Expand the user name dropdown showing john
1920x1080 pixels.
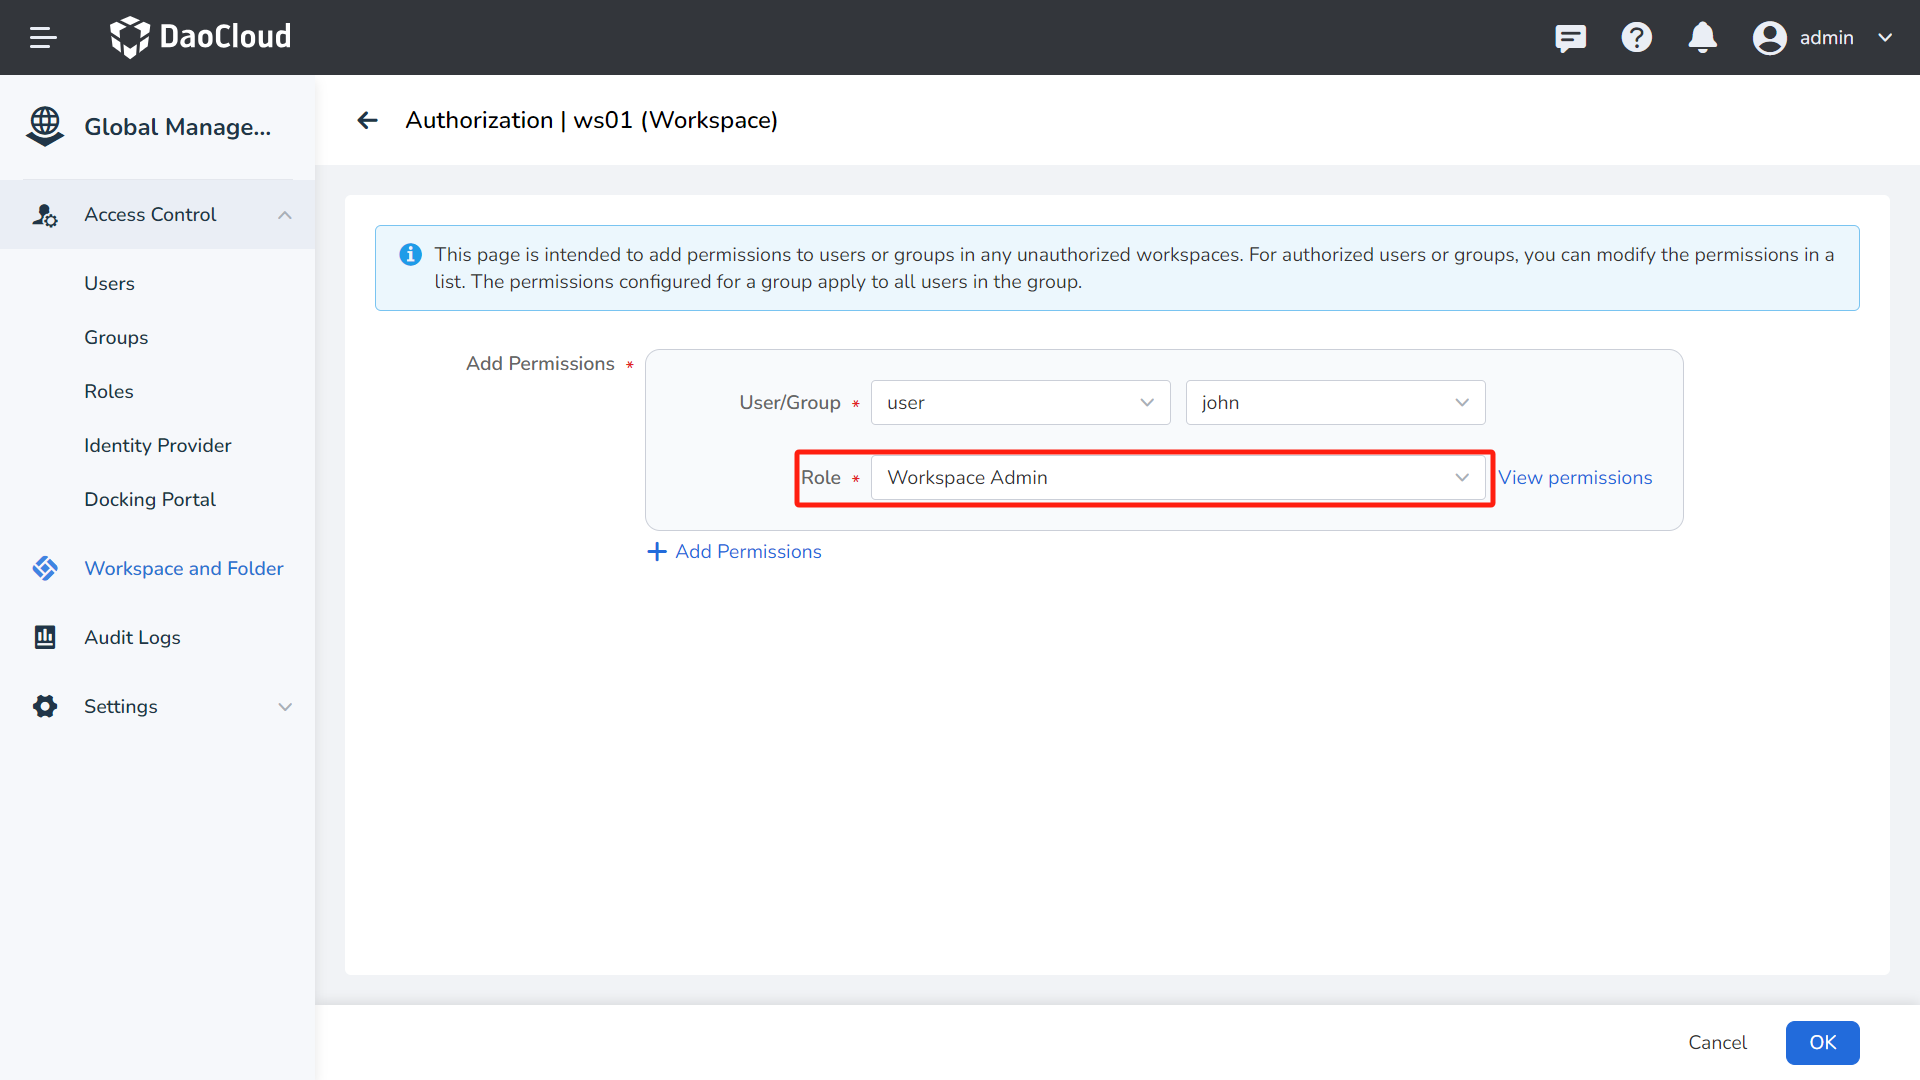[1461, 402]
